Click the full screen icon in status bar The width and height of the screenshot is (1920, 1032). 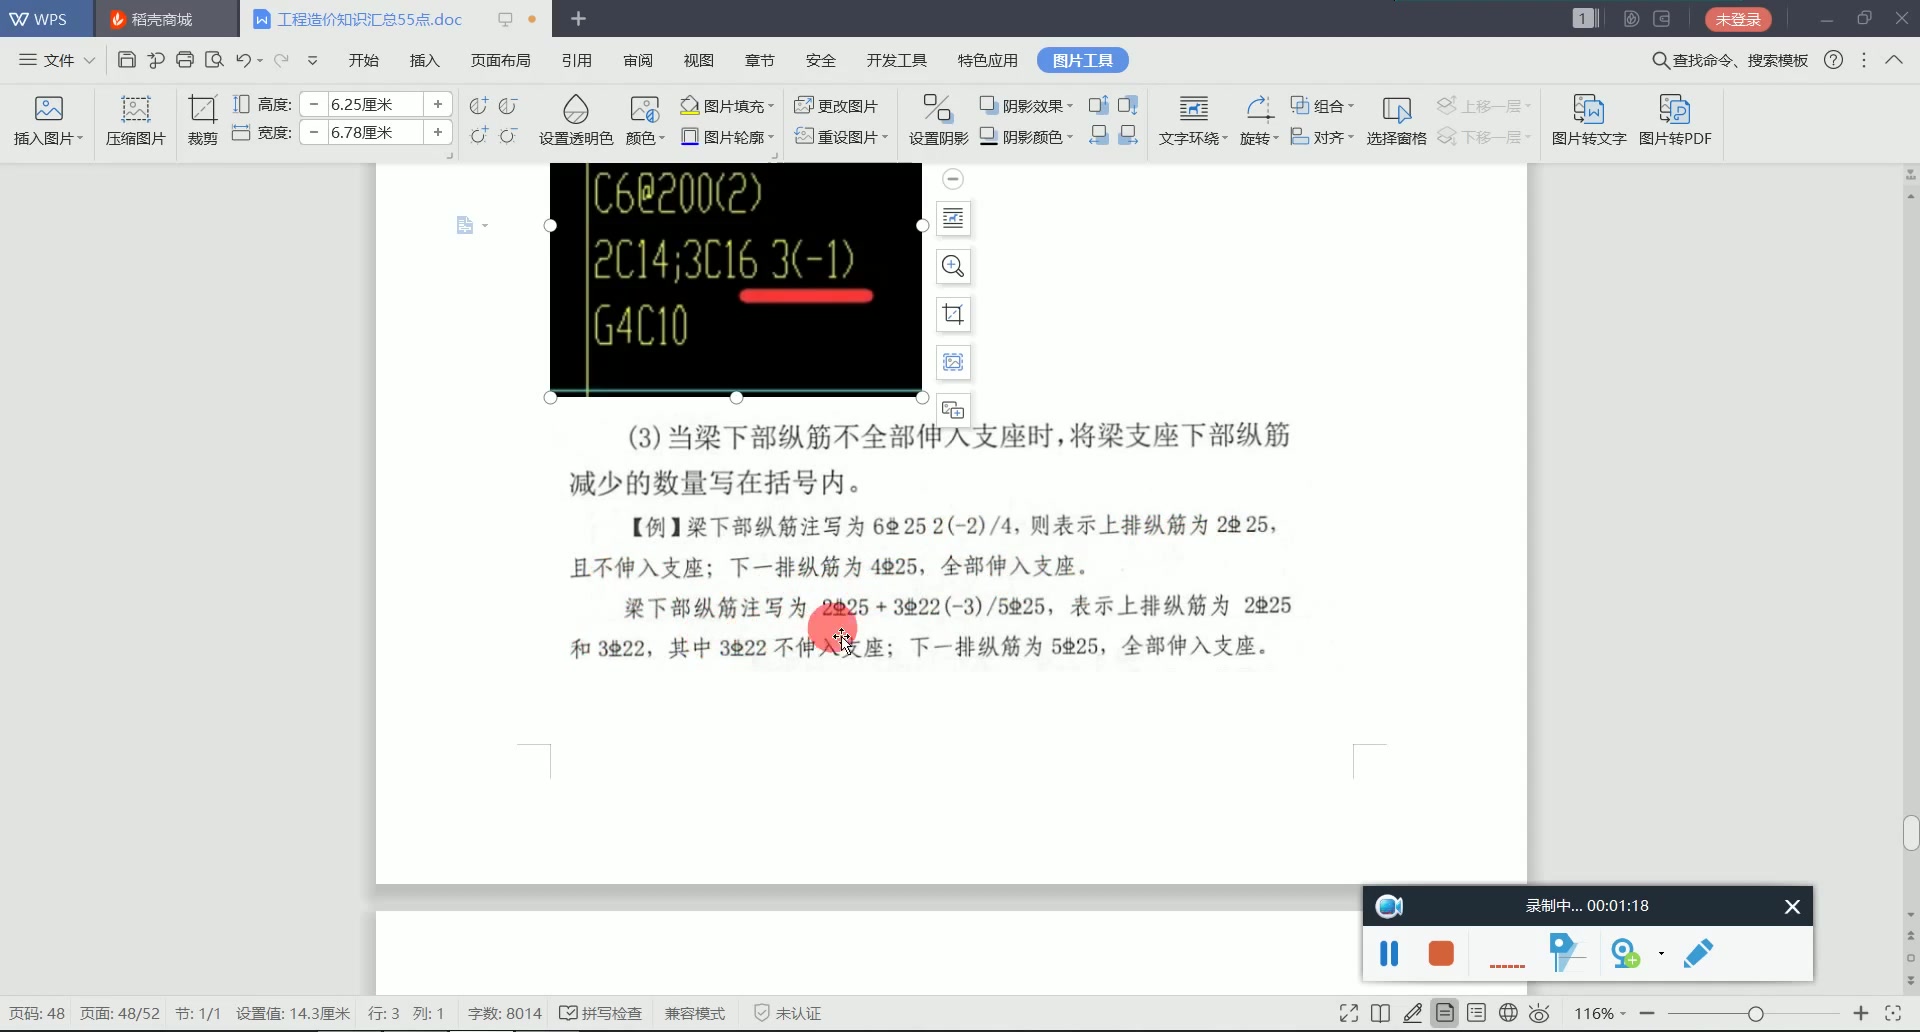tap(1348, 1013)
